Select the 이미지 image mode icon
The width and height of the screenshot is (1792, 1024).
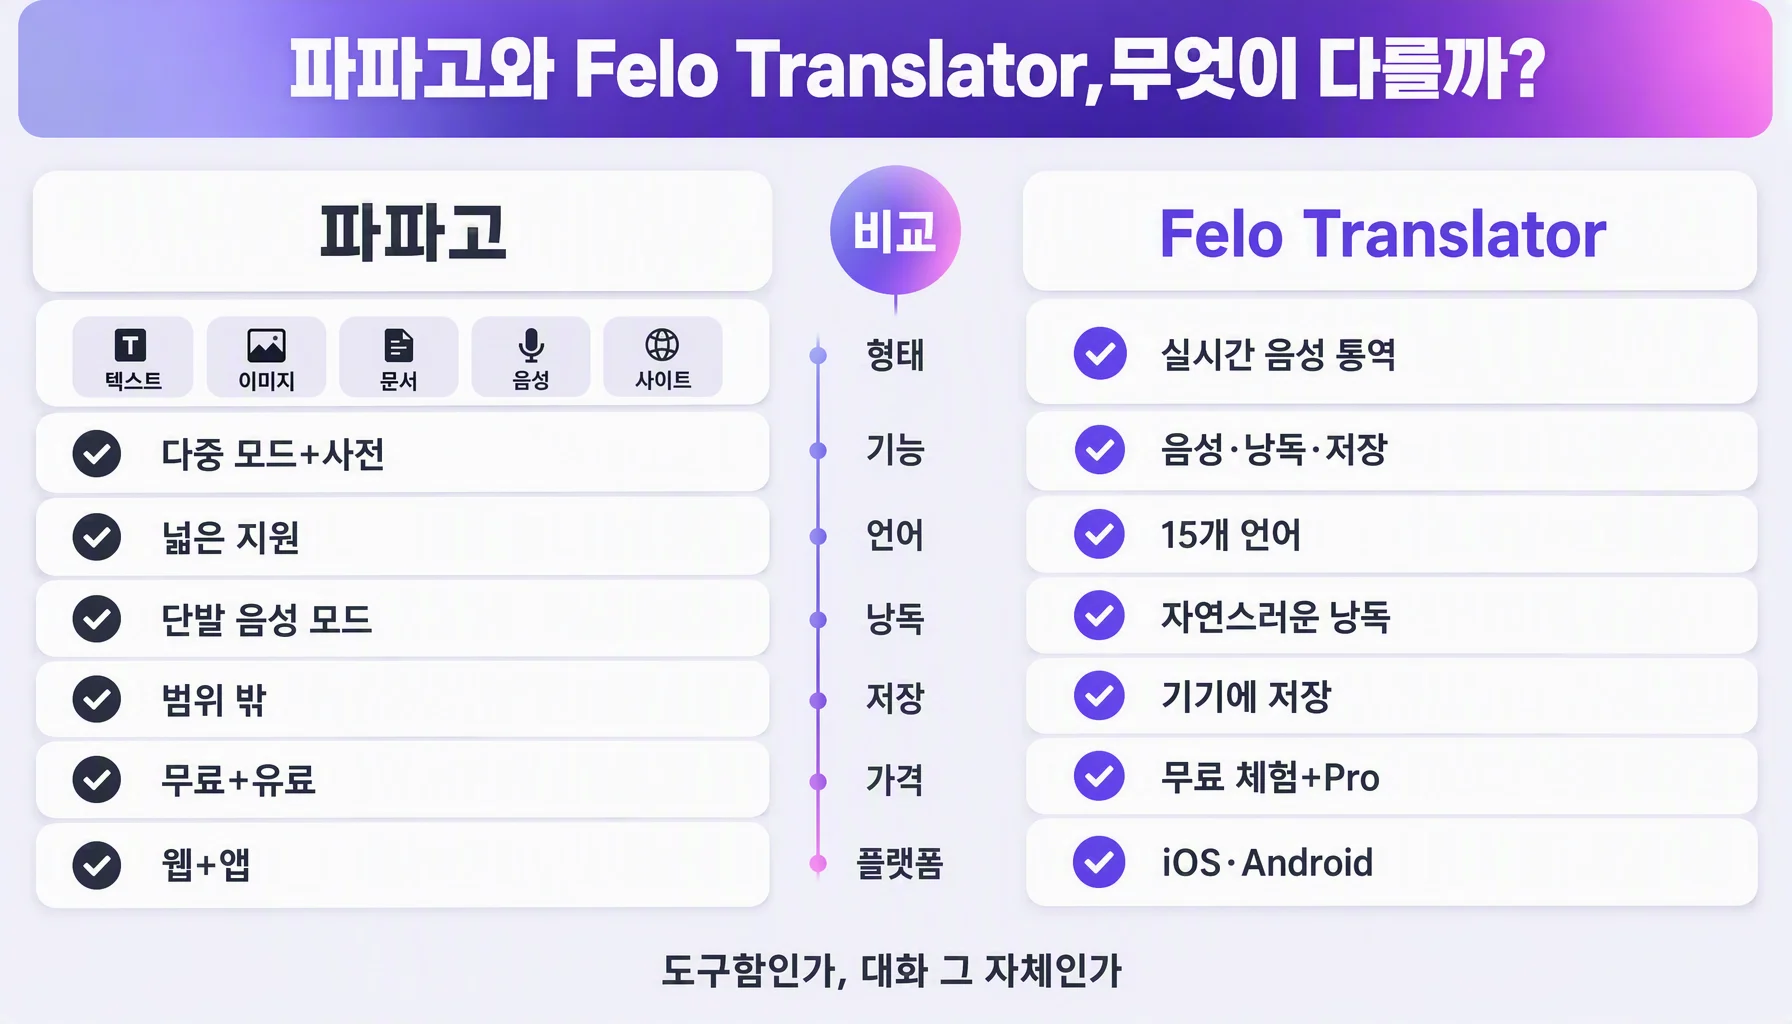266,358
